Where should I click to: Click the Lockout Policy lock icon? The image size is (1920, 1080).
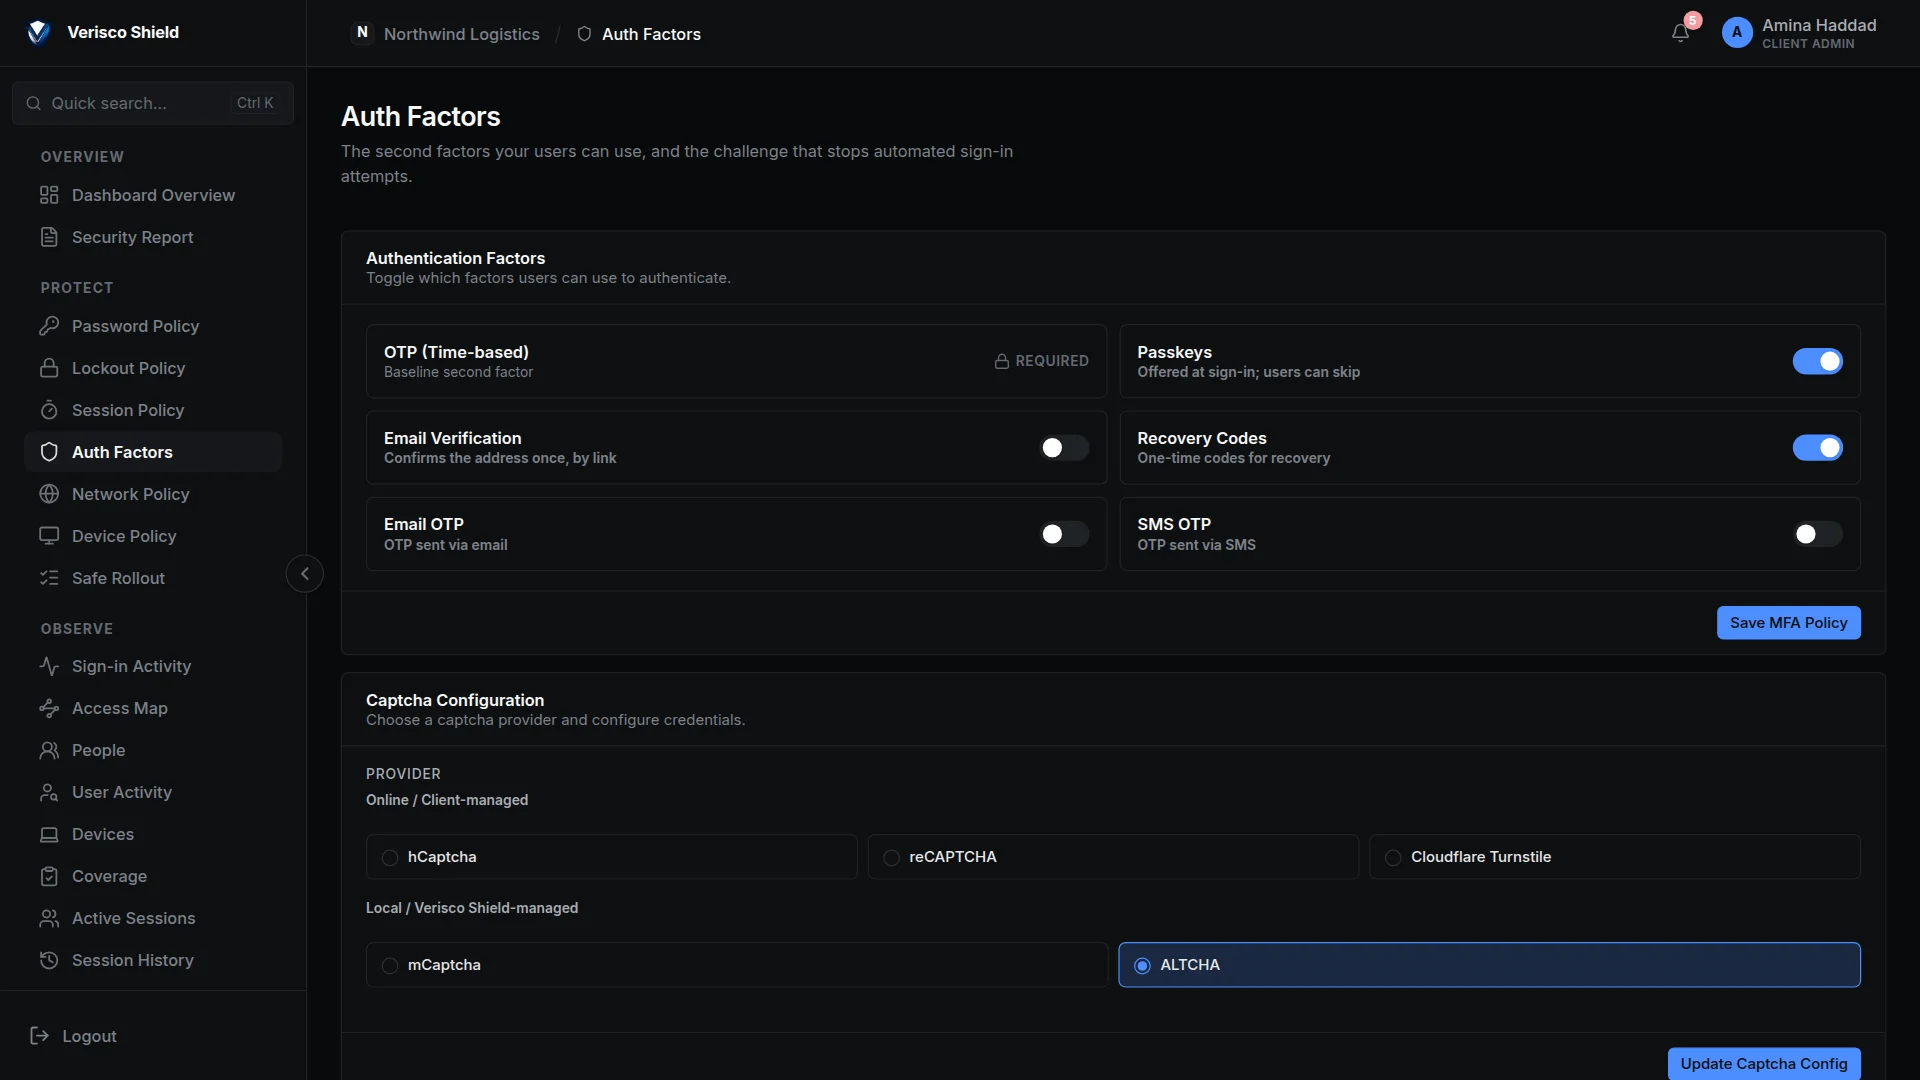click(x=49, y=368)
